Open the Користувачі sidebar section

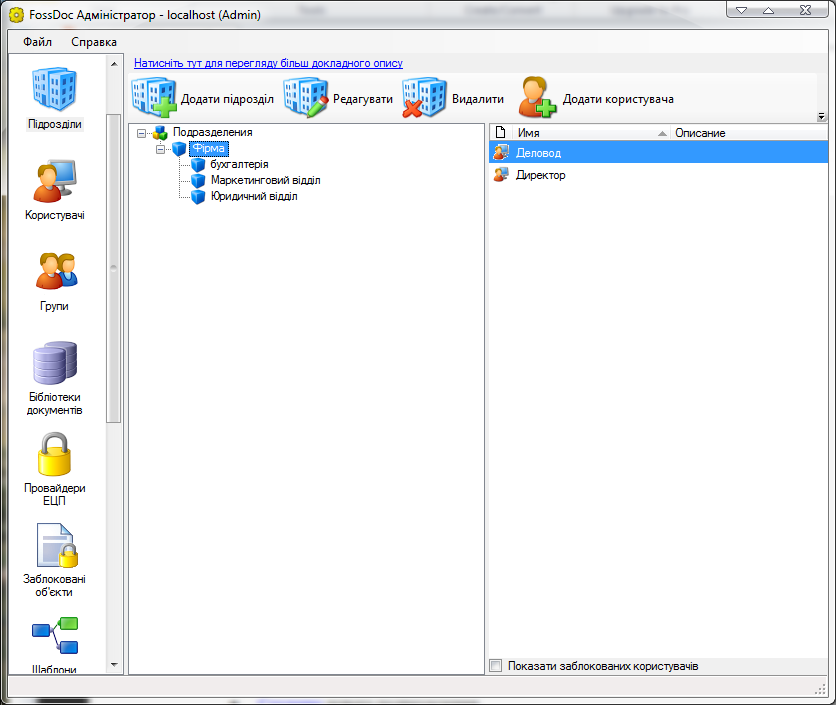tap(54, 189)
